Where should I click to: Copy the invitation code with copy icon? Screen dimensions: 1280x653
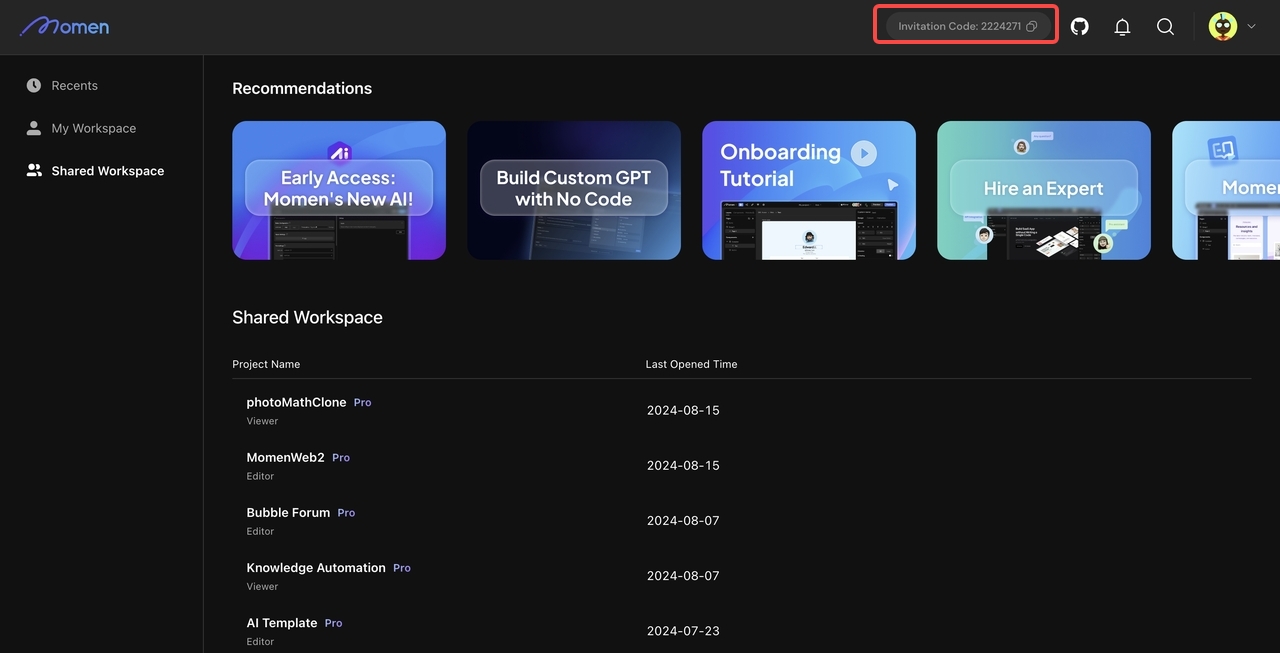point(1032,27)
